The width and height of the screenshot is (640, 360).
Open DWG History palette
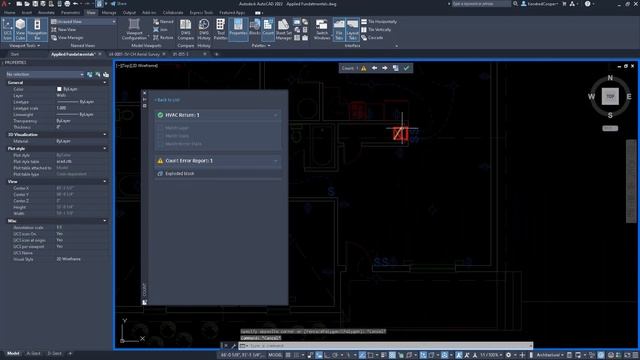click(x=204, y=29)
